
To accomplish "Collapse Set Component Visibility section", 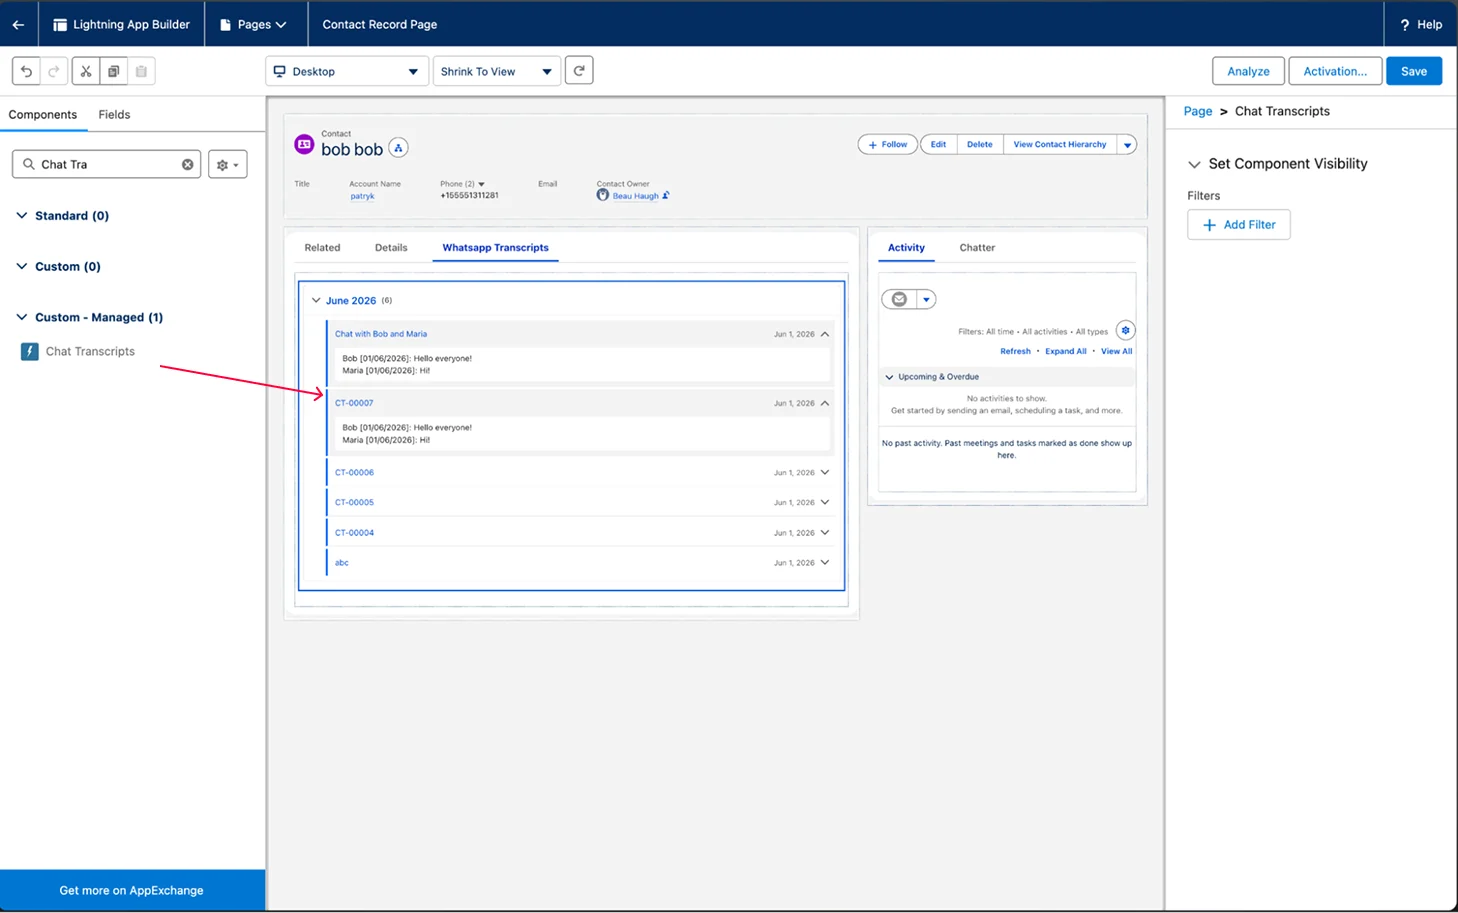I will click(x=1194, y=164).
